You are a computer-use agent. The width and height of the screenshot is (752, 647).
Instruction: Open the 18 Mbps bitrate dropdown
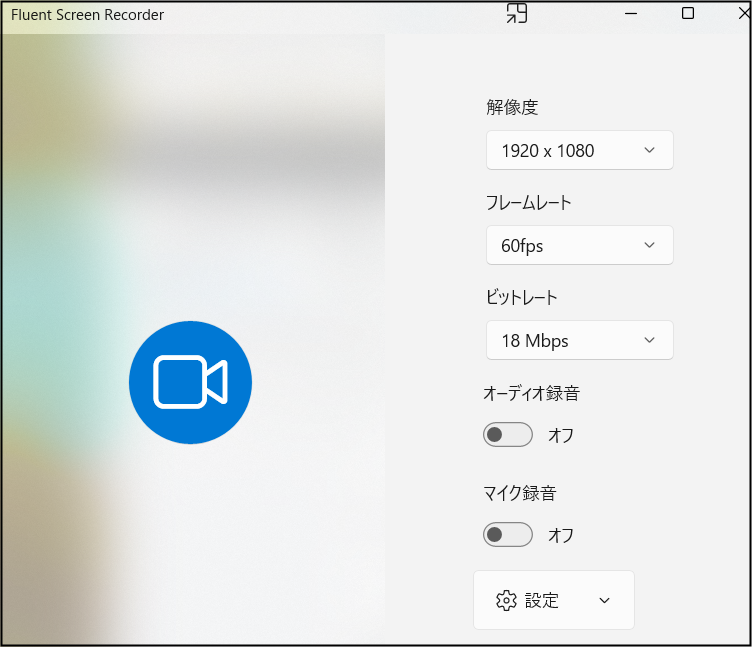579,340
